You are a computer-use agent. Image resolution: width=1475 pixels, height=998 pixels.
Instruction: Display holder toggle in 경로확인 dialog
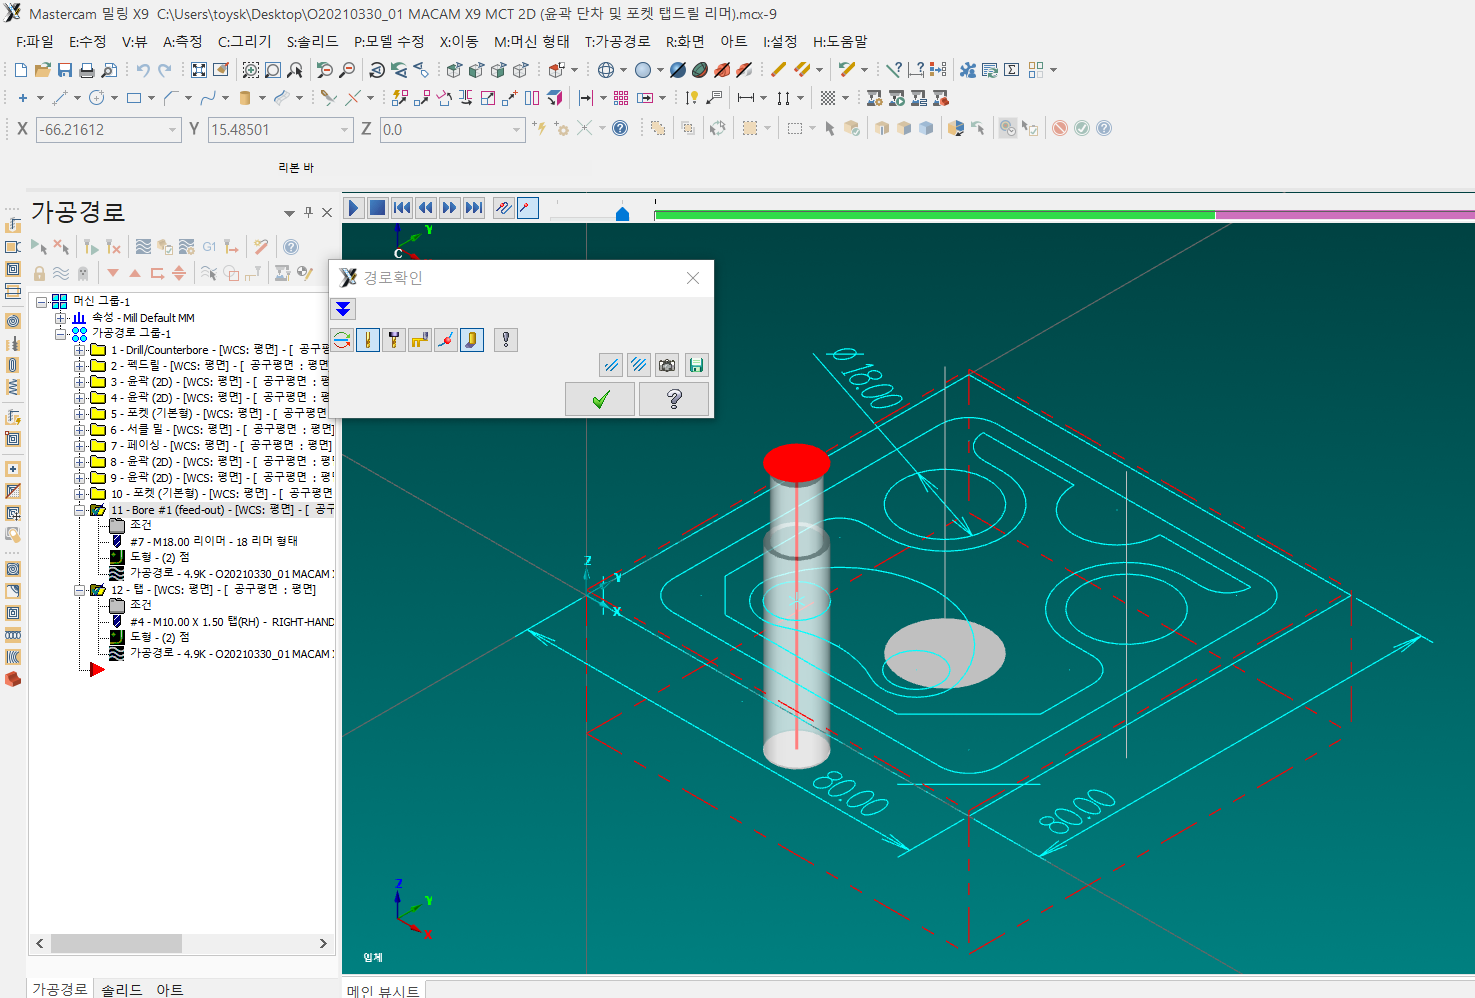pos(394,340)
